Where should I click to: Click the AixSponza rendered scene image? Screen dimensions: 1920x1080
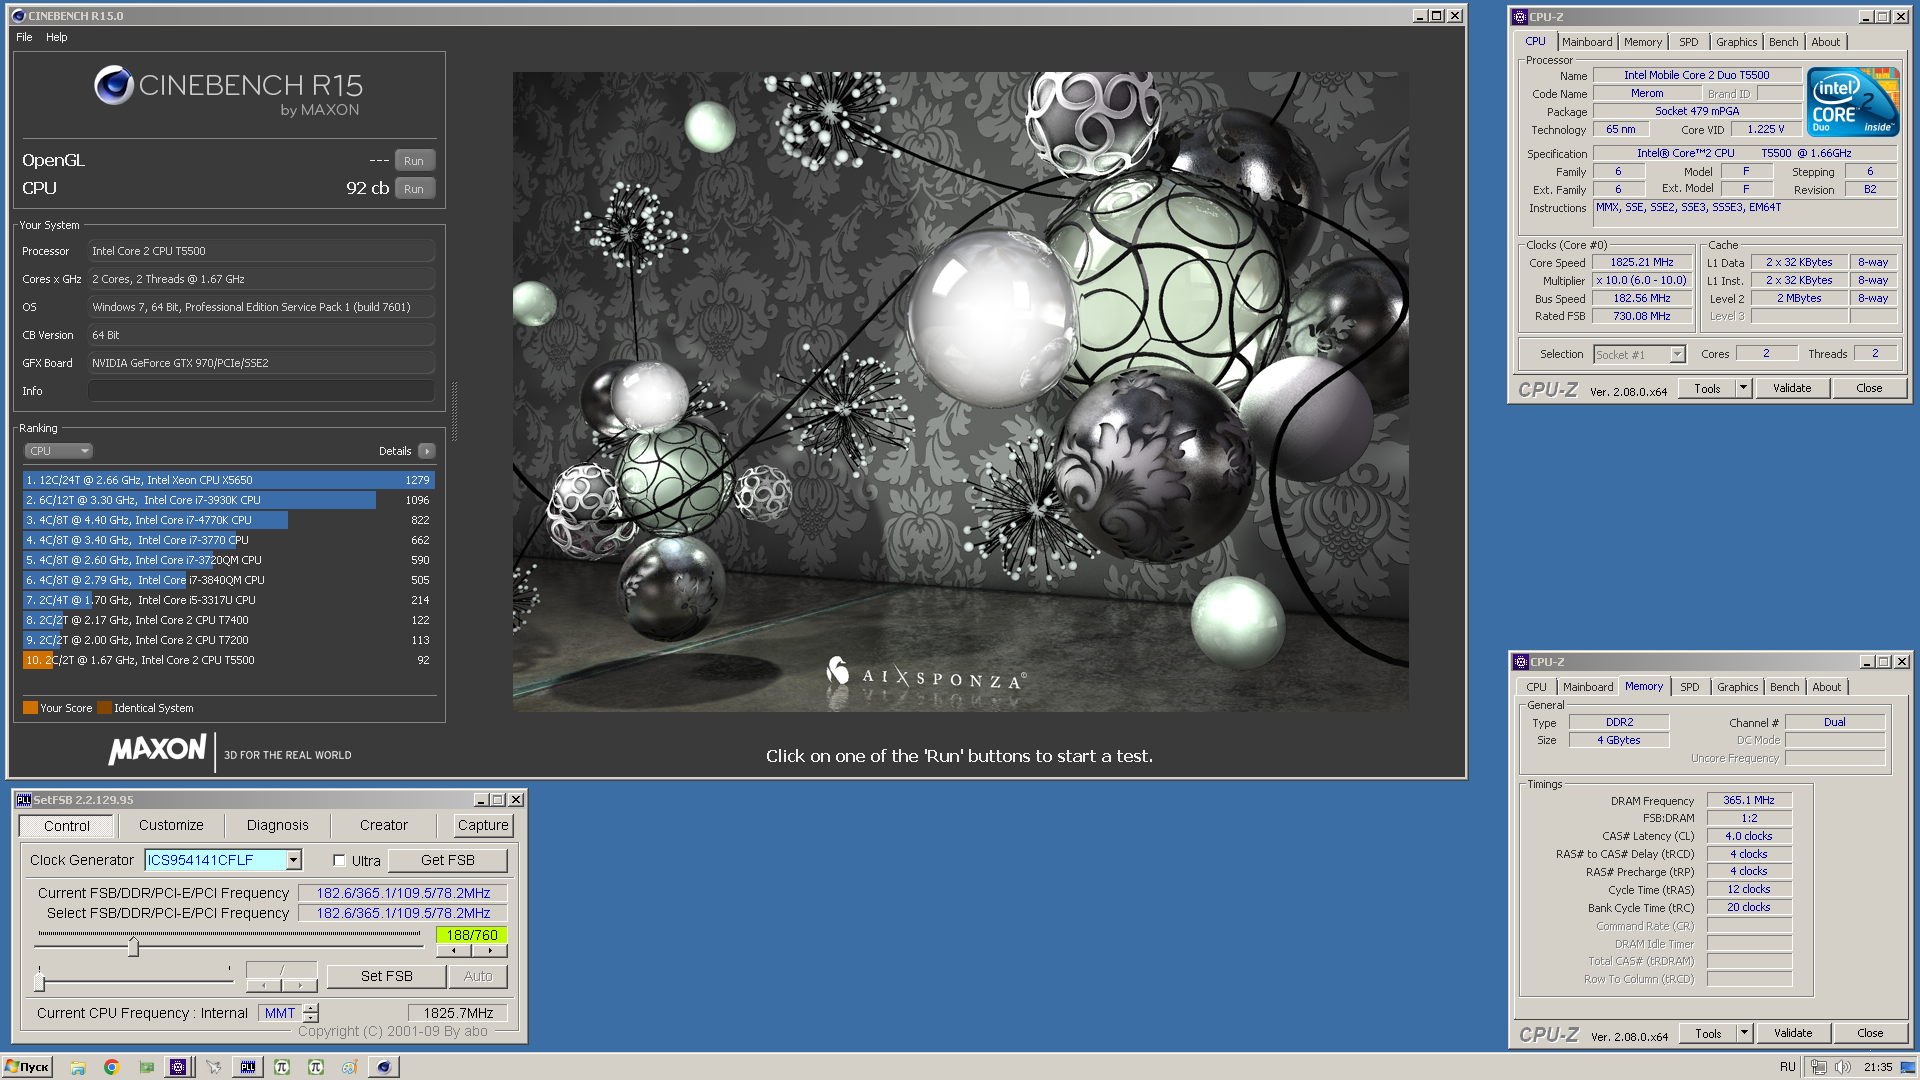coord(960,391)
